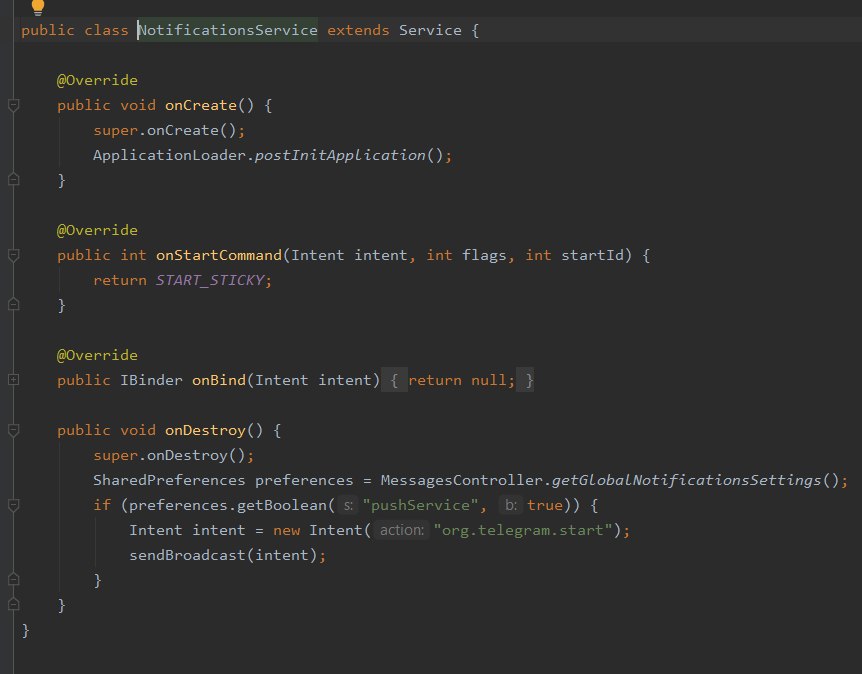Click the startId parameter
The width and height of the screenshot is (862, 674).
593,255
